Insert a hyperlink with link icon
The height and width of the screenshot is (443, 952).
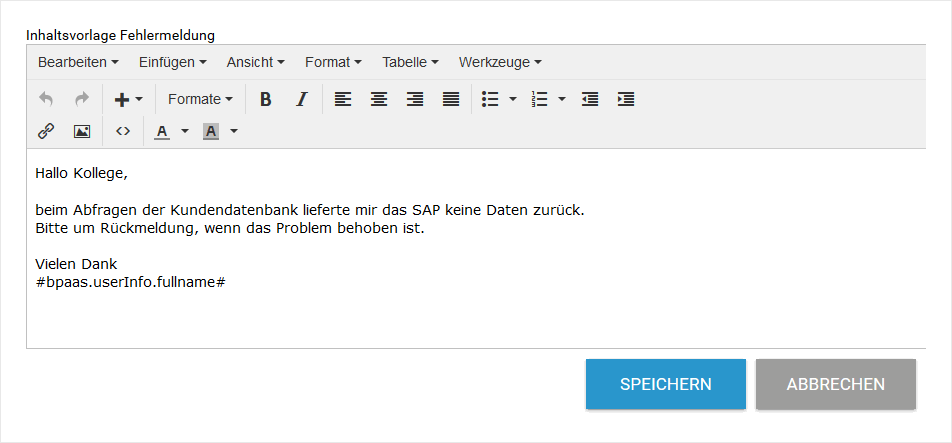(46, 131)
